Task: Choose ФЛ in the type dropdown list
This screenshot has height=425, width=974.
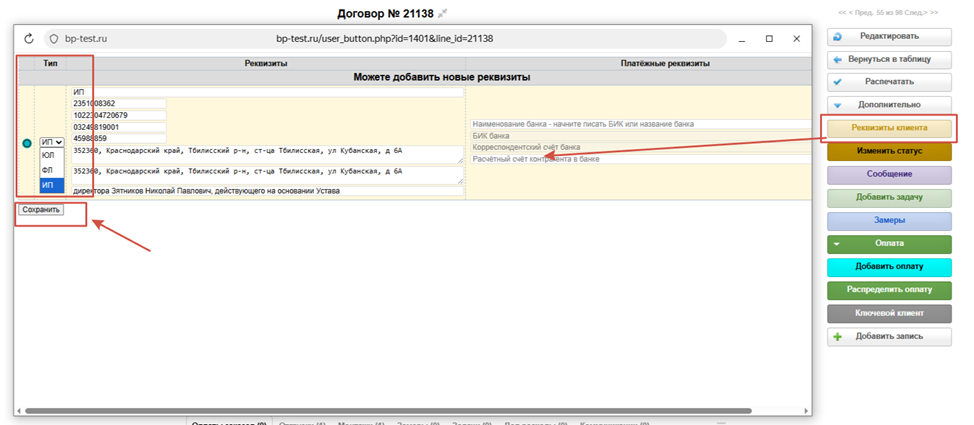Action: 48,171
